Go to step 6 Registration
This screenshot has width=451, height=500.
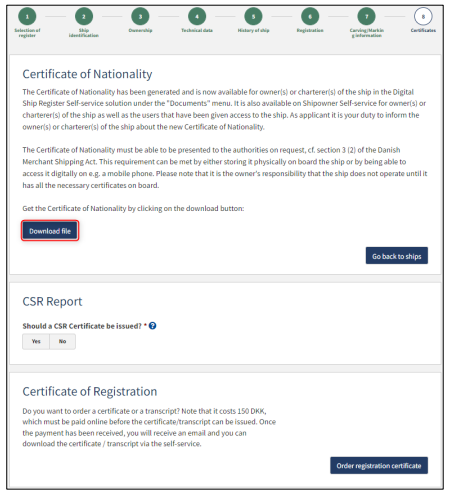tap(310, 16)
